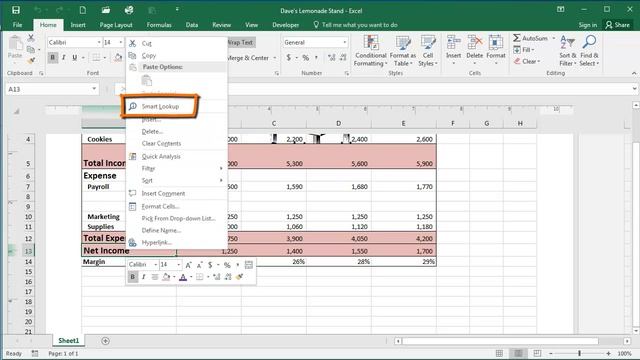The height and width of the screenshot is (360, 640).
Task: Switch to Page Break Preview in status bar
Action: pos(537,353)
